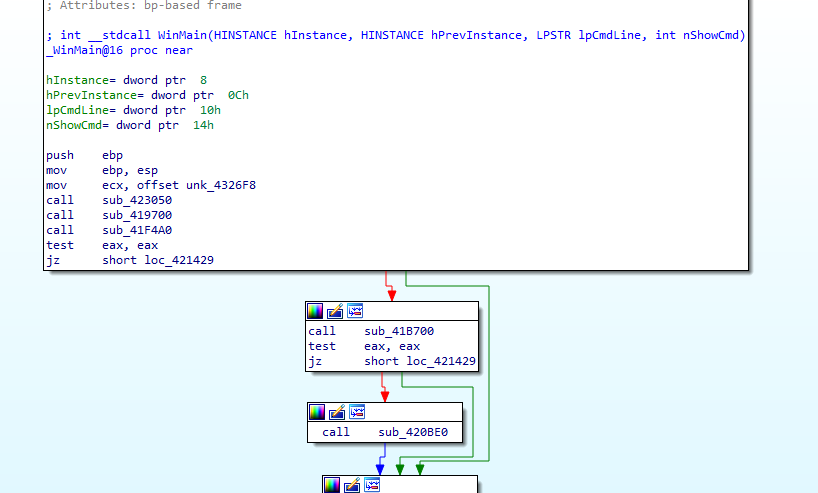This screenshot has height=493, width=818.
Task: Click group nodes icon on sub_420BE0 node
Action: click(x=357, y=412)
